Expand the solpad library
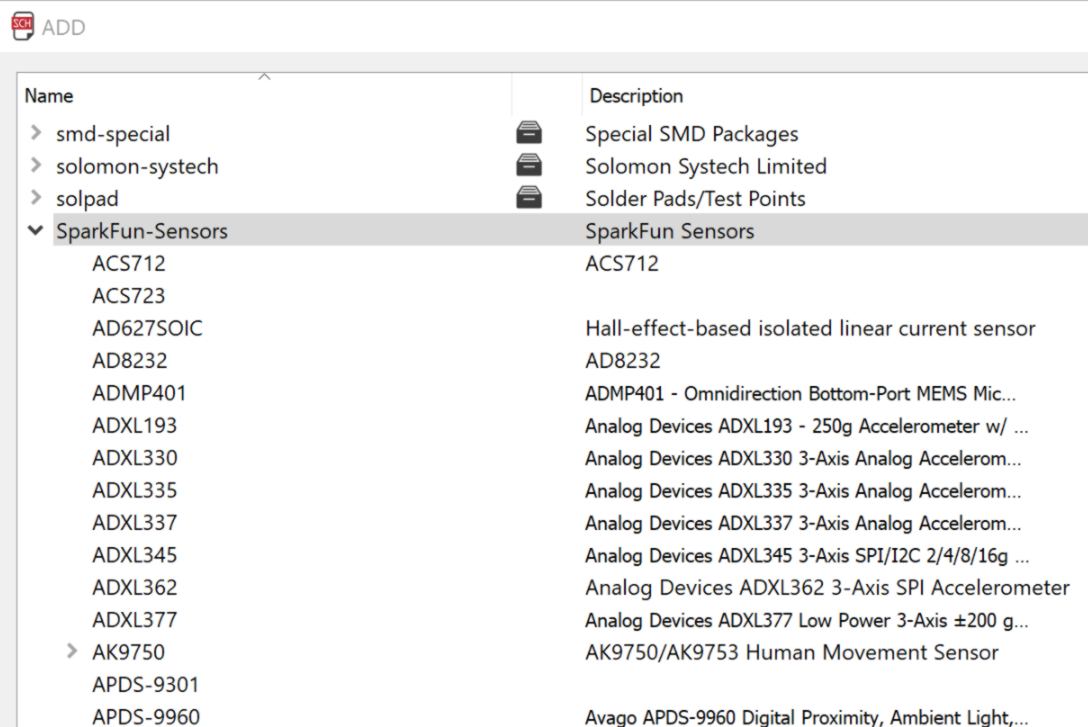This screenshot has width=1088, height=727. tap(36, 198)
